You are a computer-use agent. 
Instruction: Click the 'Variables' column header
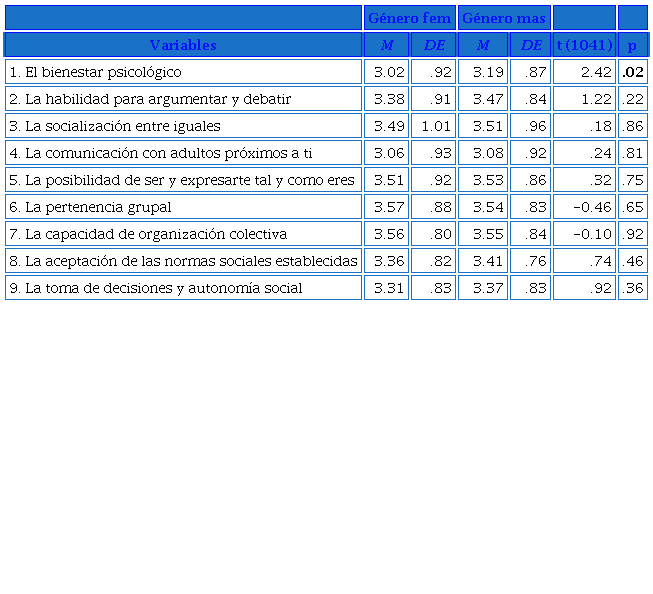[183, 45]
